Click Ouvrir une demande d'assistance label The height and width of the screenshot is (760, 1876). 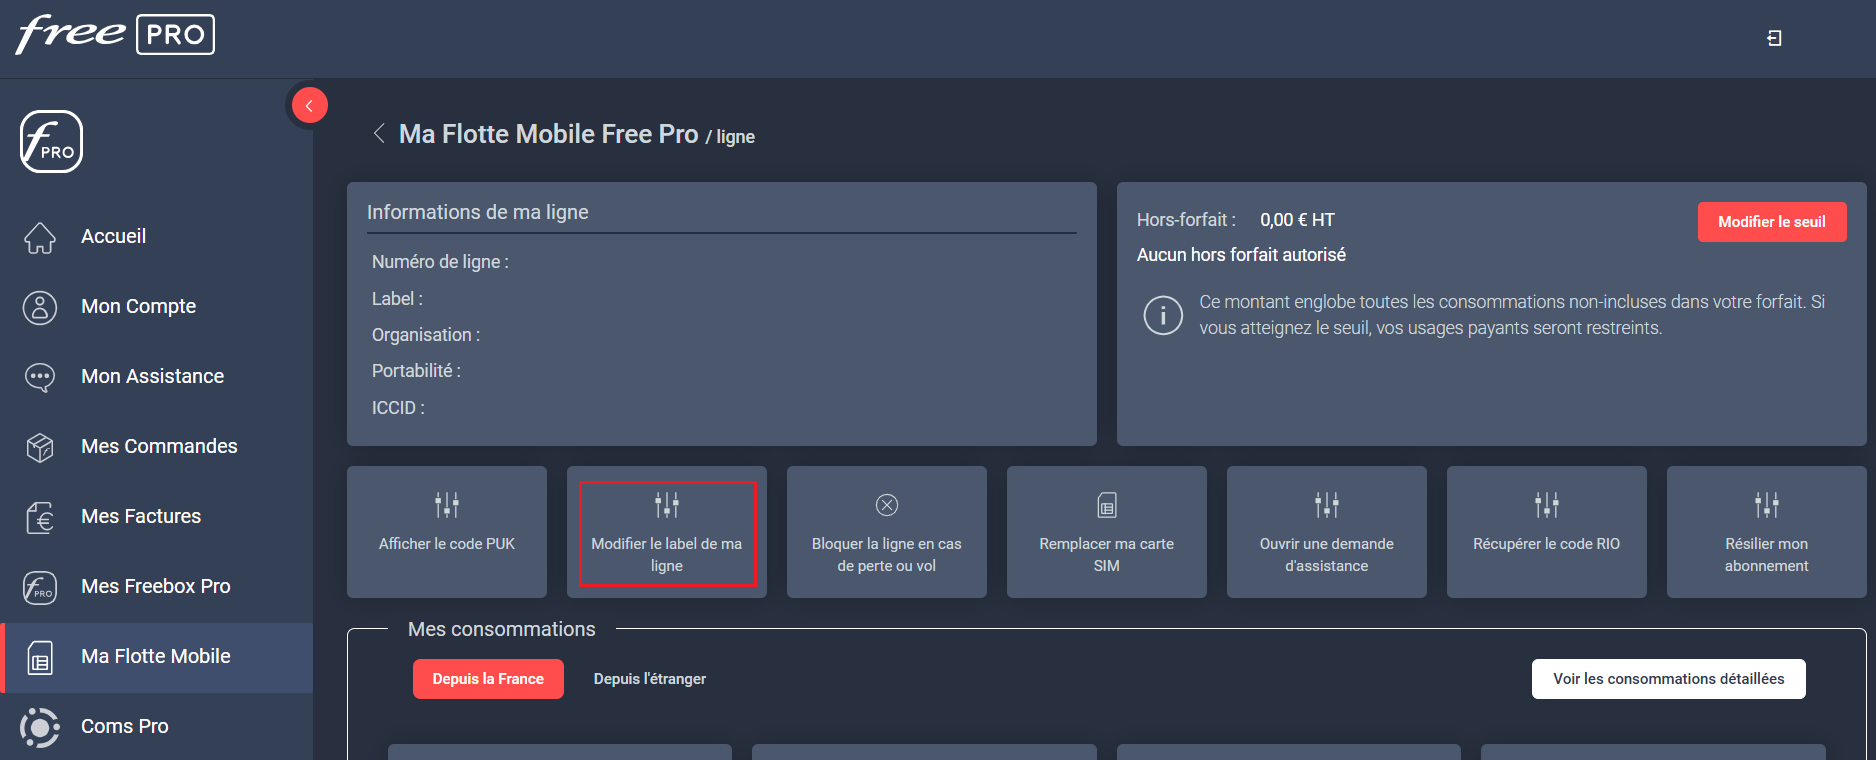pos(1327,555)
